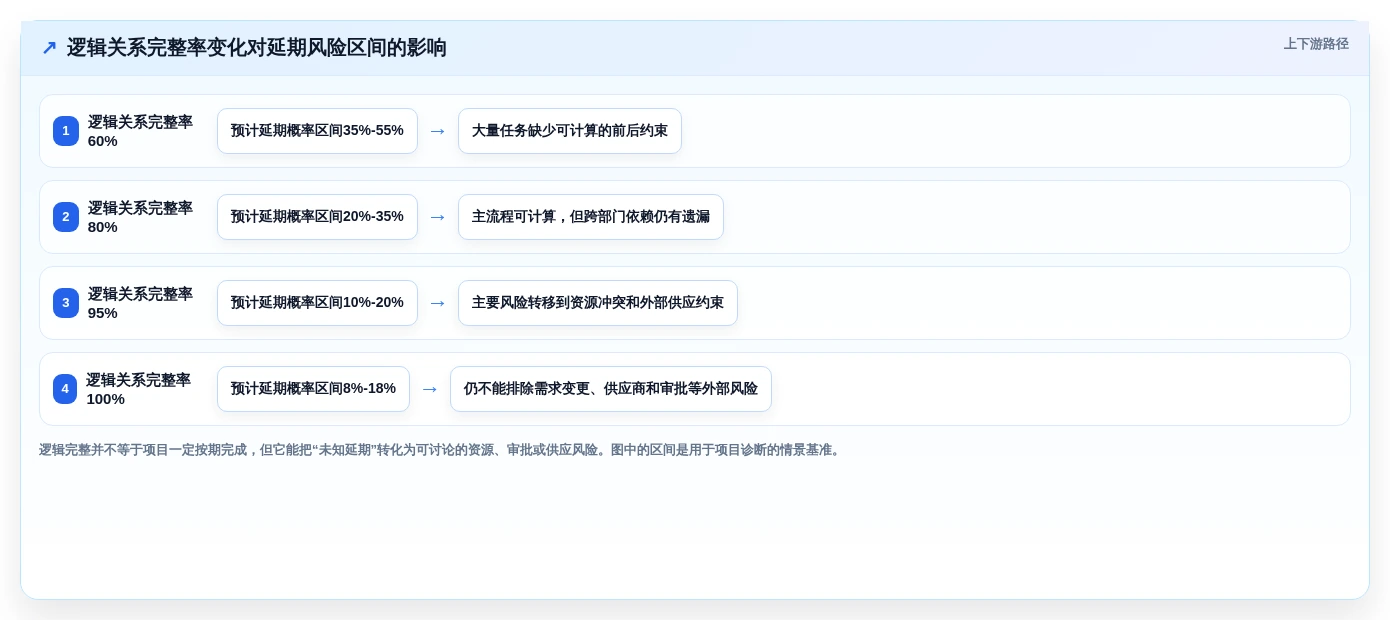1390x620 pixels.
Task: Select the title 逻辑关系完整率变化对延期风险区间的影响
Action: tap(257, 48)
